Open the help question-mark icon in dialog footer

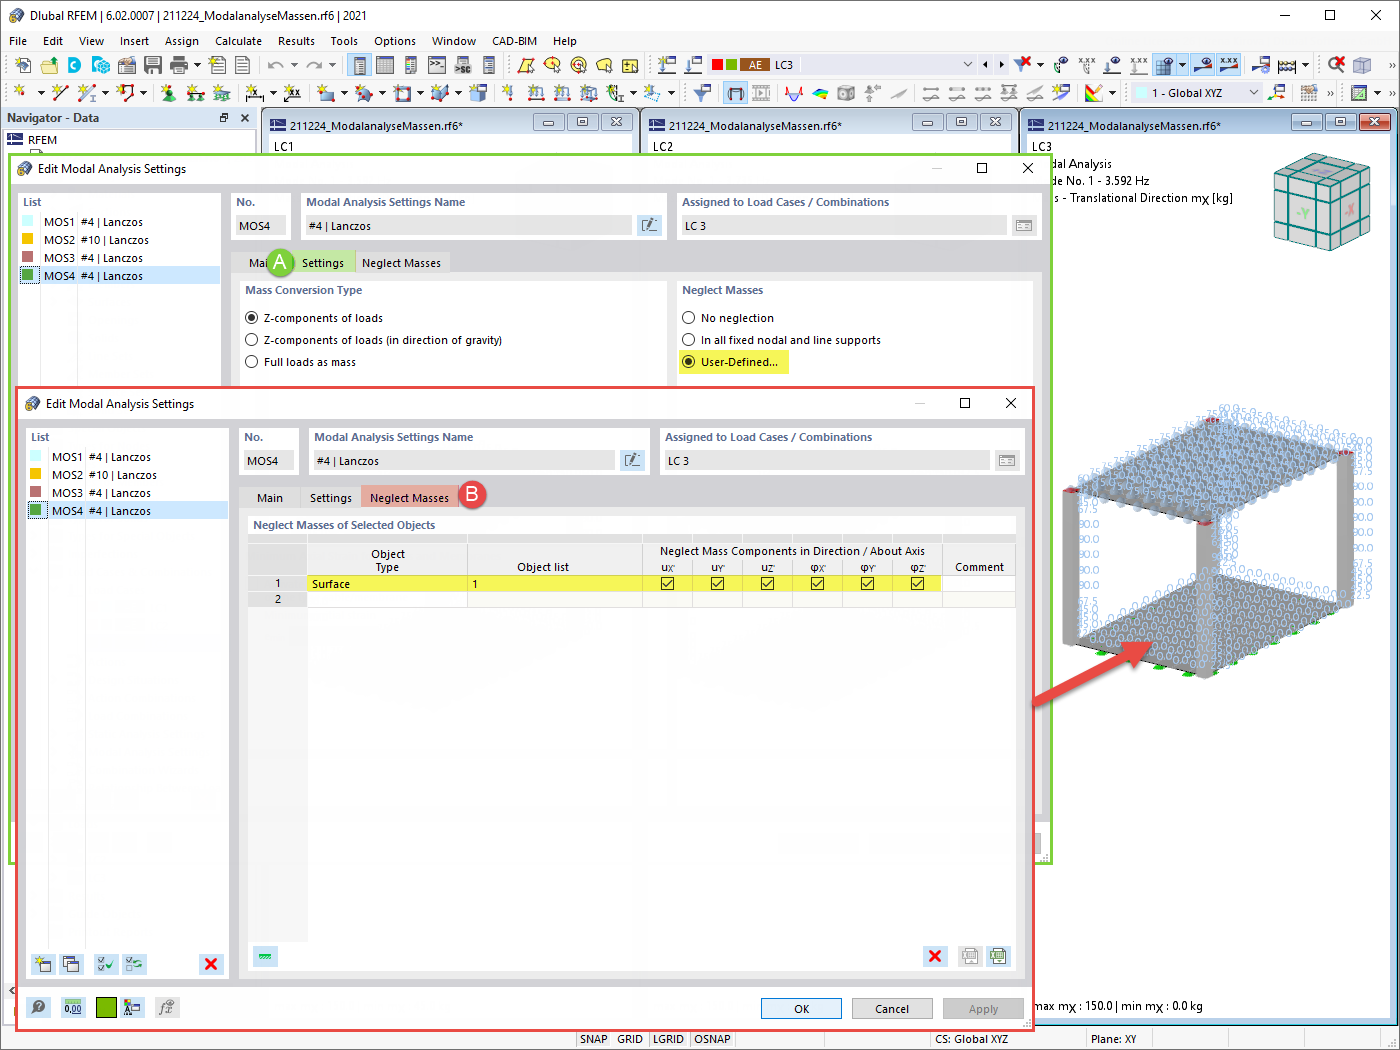pyautogui.click(x=38, y=1007)
